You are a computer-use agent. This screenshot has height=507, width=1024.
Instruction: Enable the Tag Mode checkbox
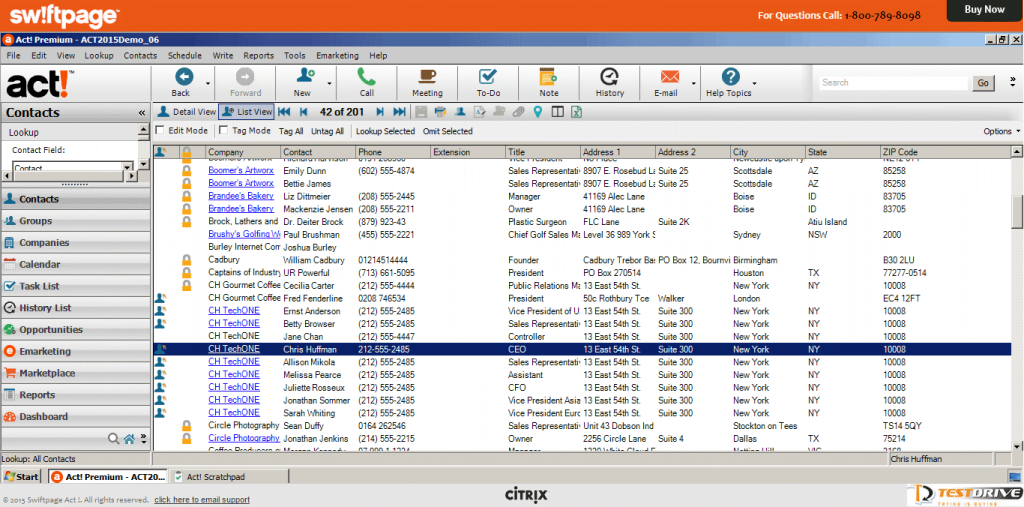click(x=224, y=131)
